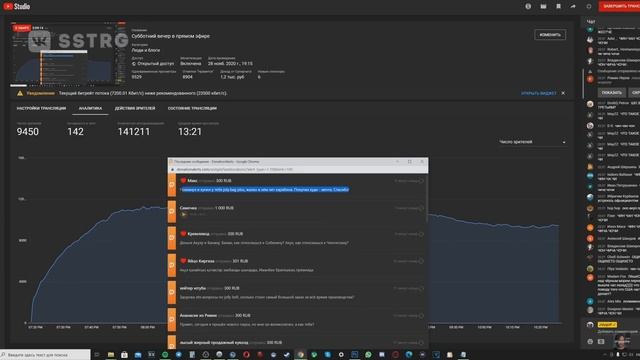Click the donations window vertical scrollbar
The height and width of the screenshot is (360, 640).
[427, 200]
